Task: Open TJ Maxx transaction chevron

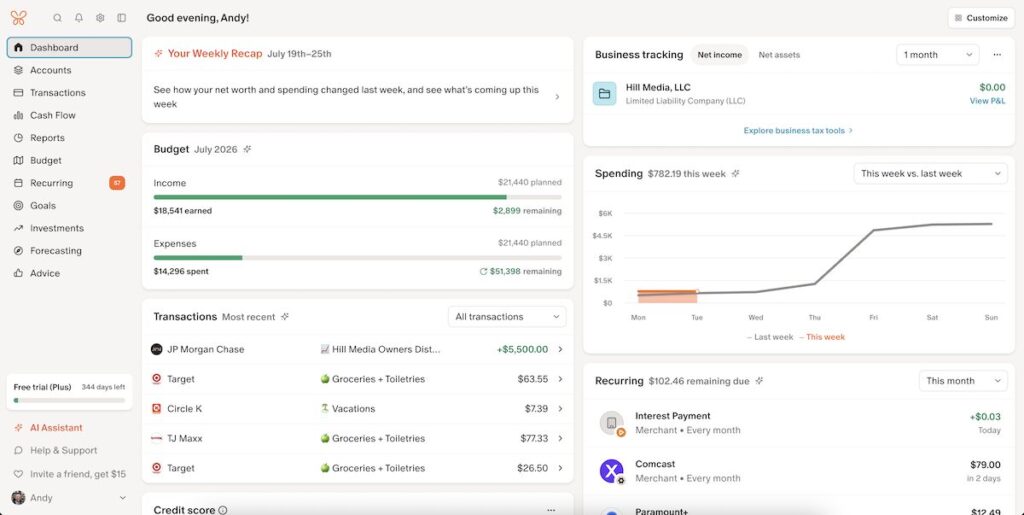Action: click(x=560, y=439)
